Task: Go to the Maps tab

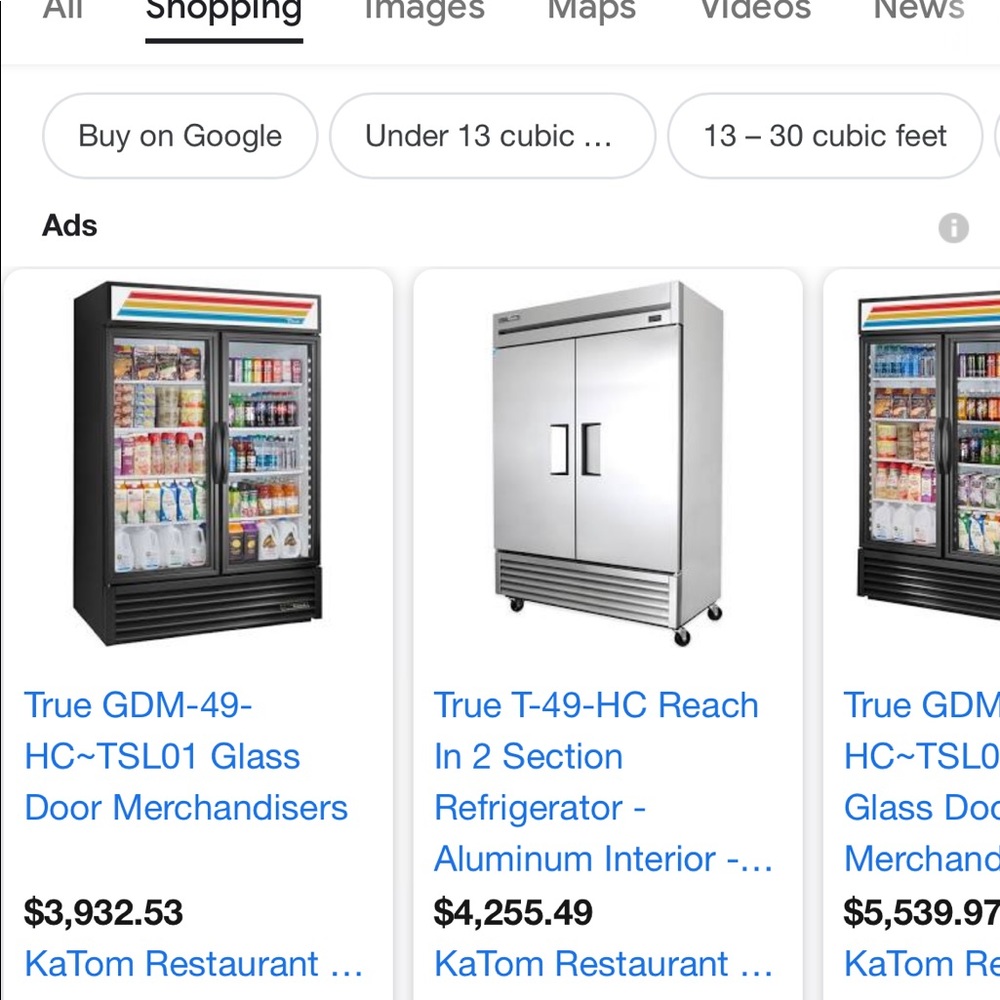Action: [591, 12]
